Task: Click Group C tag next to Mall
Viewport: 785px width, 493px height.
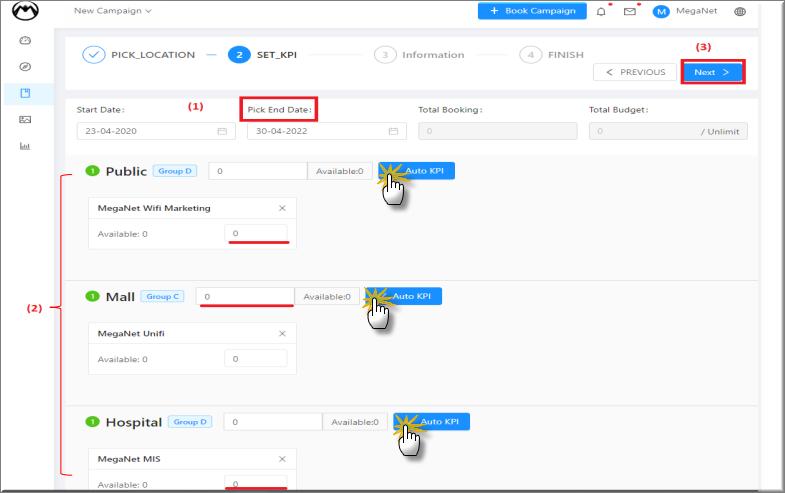Action: [x=163, y=296]
